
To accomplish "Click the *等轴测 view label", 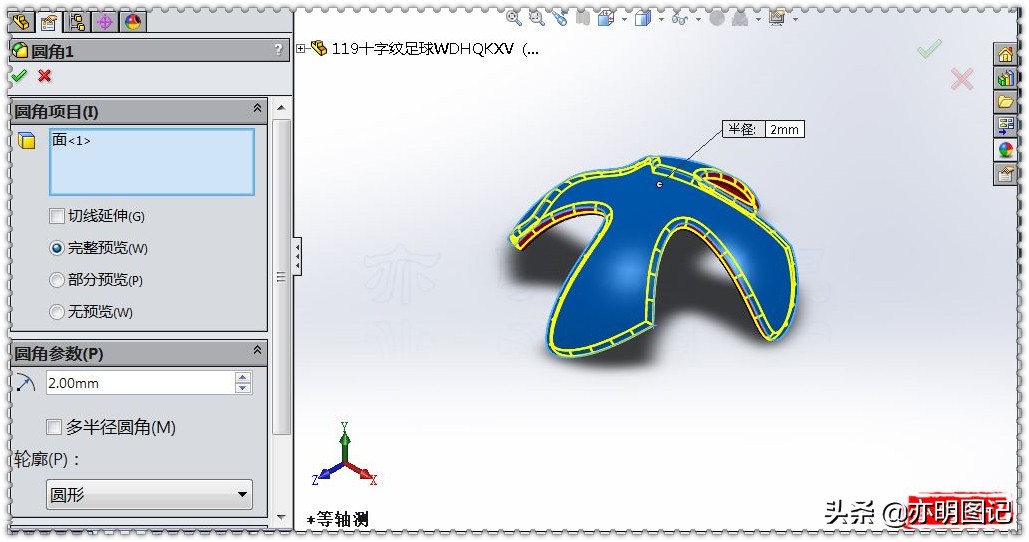I will pos(337,519).
